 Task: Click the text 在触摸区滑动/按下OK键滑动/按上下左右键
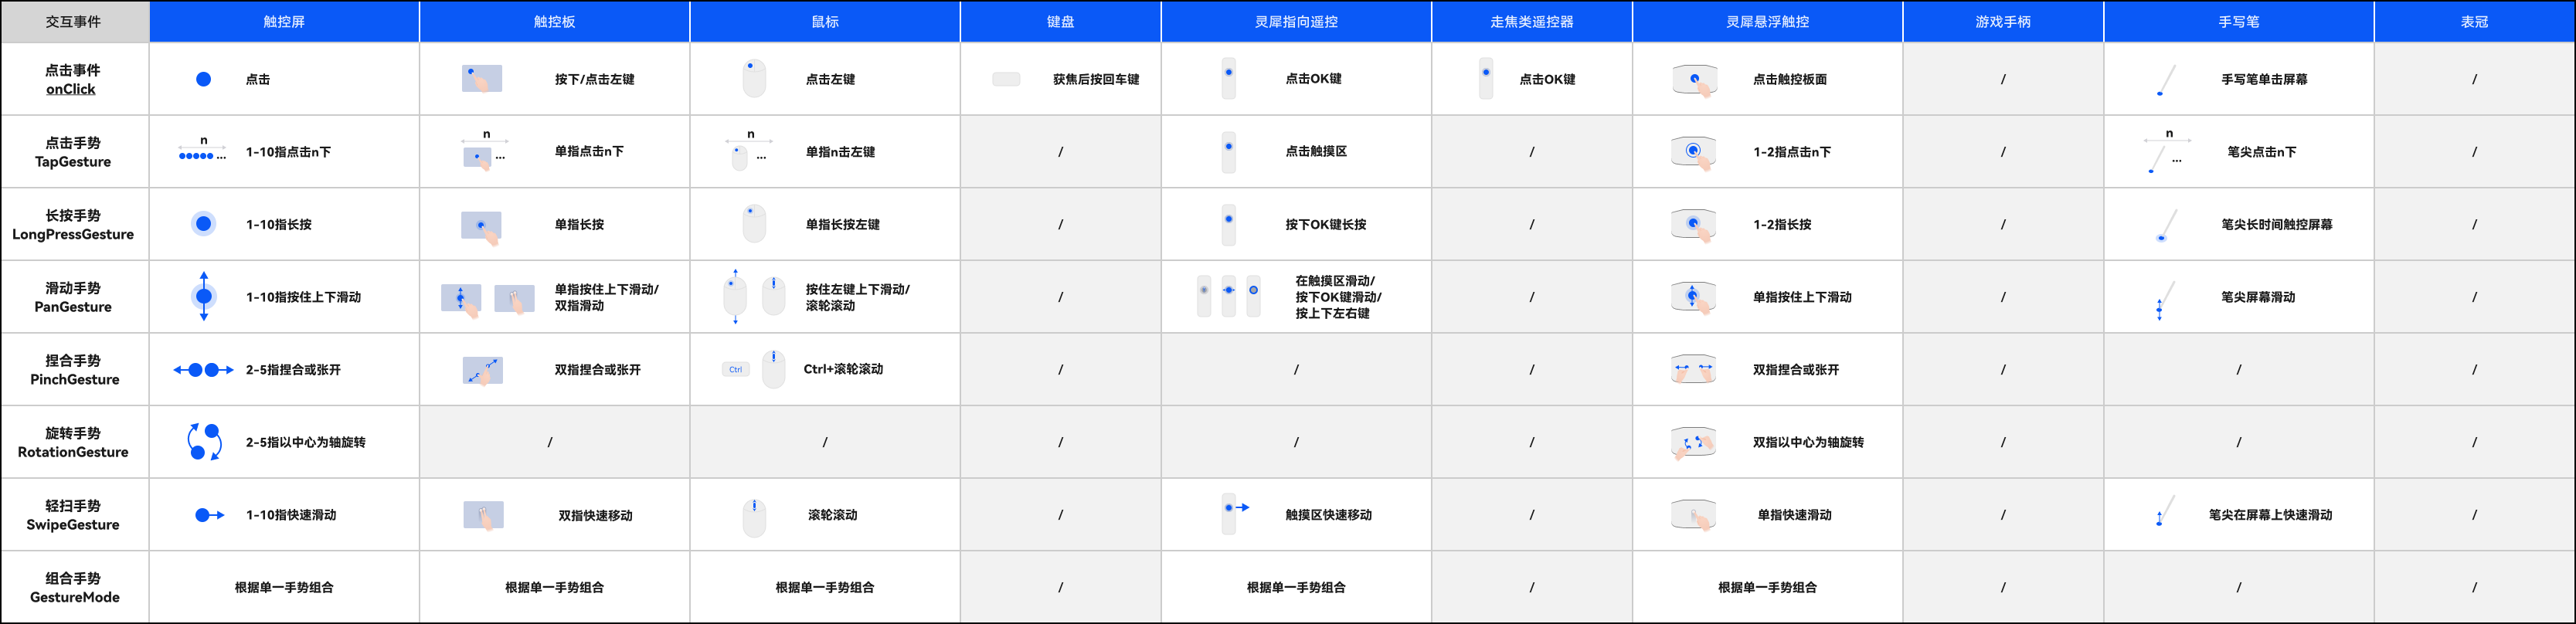[x=1338, y=297]
